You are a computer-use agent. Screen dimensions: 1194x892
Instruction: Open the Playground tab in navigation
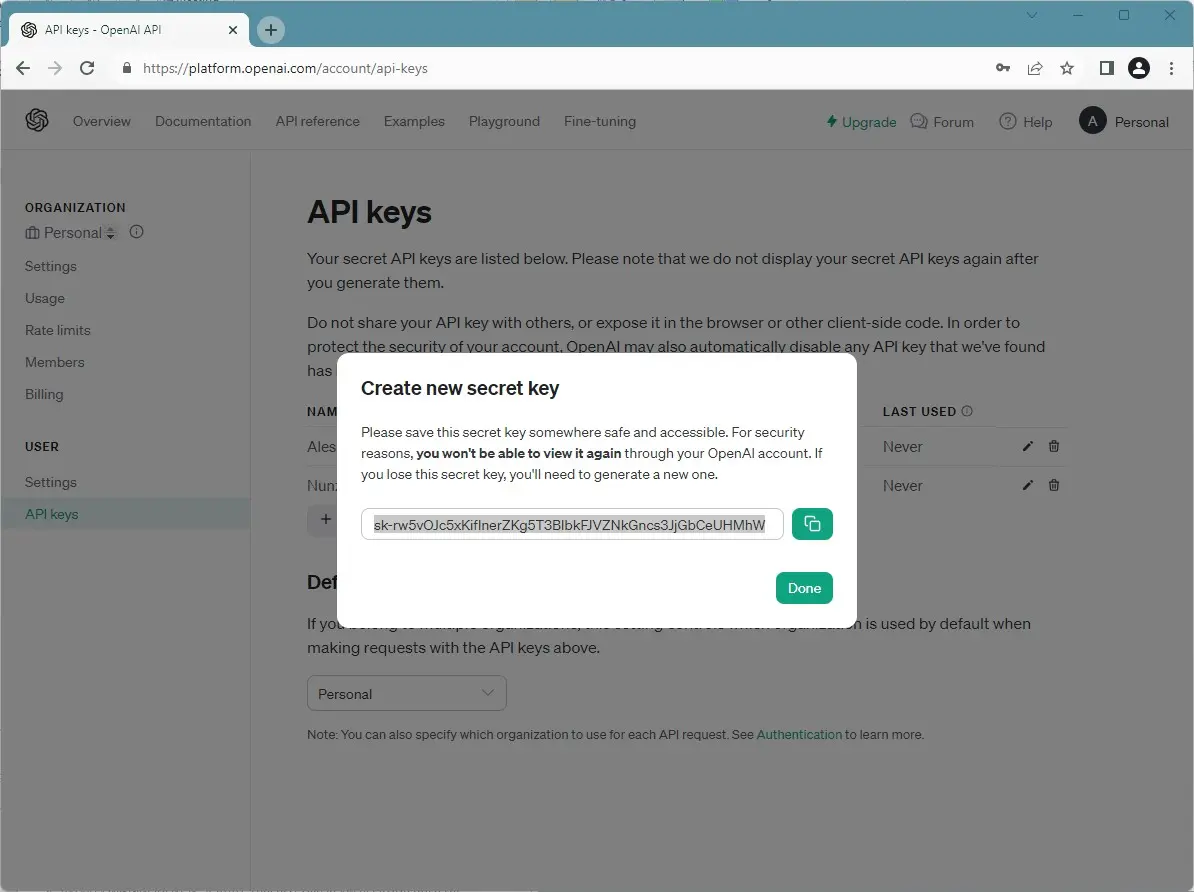point(504,122)
